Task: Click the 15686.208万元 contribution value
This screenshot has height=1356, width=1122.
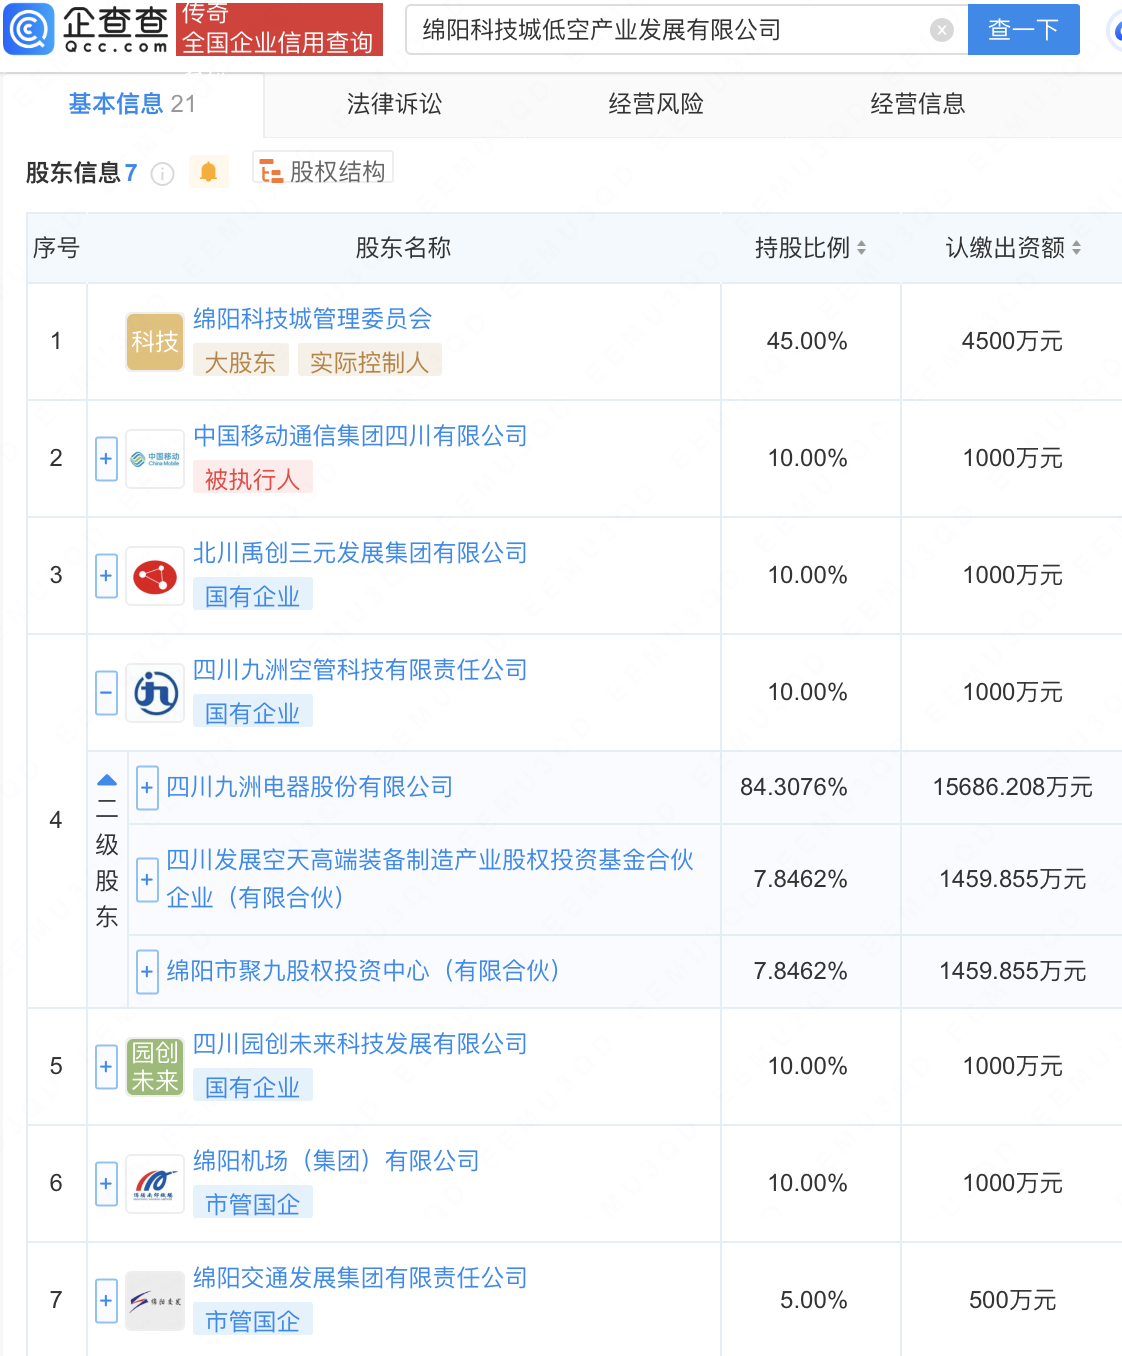Action: [1012, 788]
